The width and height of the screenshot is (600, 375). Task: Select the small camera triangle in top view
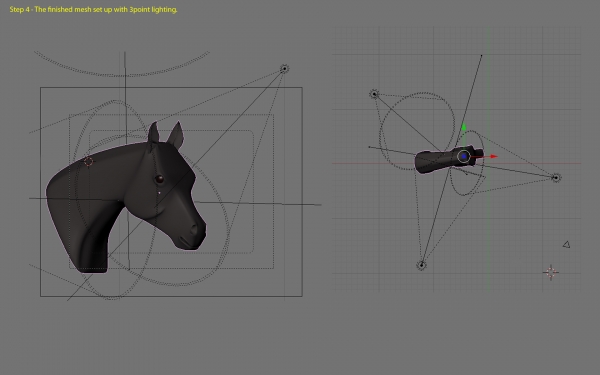567,245
